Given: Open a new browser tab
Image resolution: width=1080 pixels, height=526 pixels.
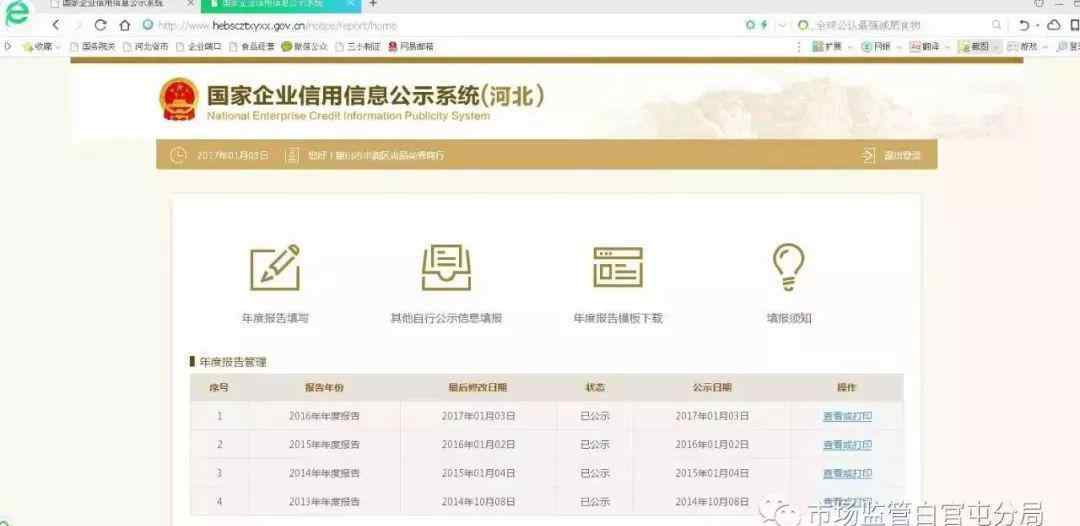Looking at the screenshot, I should point(373,4).
